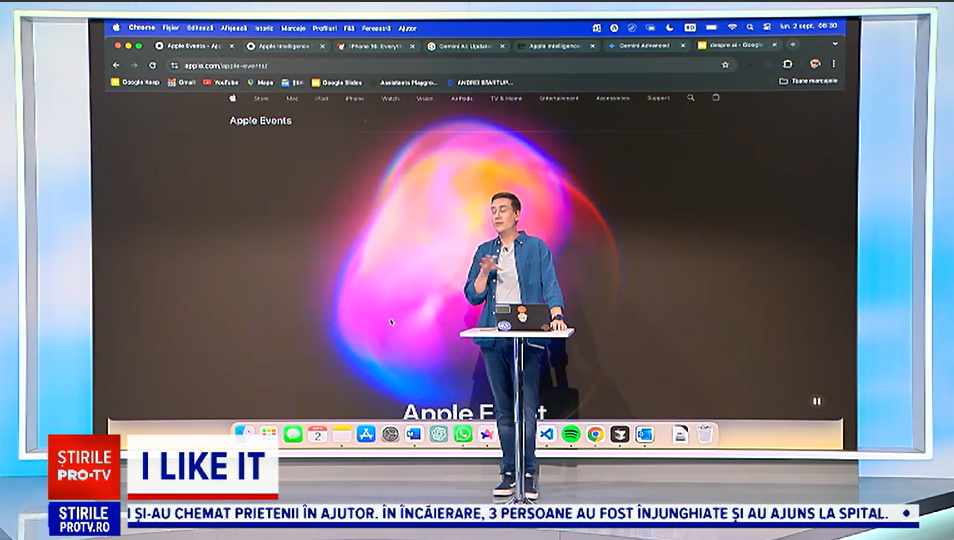Close the Gemini Advanced tab
This screenshot has height=540, width=954.
[x=683, y=45]
